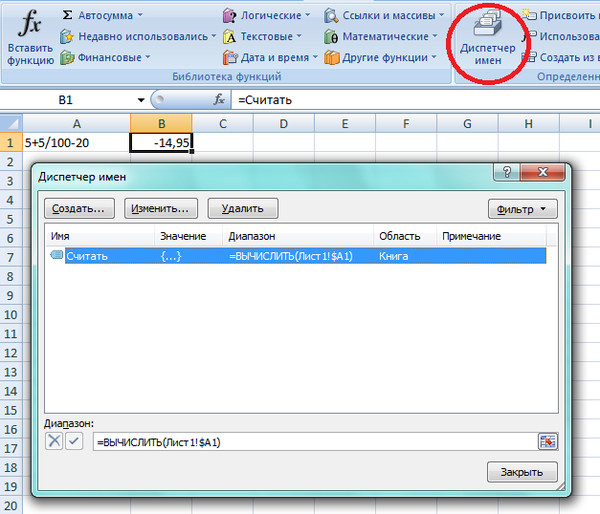Open the AutoSum (Автосумма) dropdown
Viewport: 600px width, 514px height.
pos(101,15)
